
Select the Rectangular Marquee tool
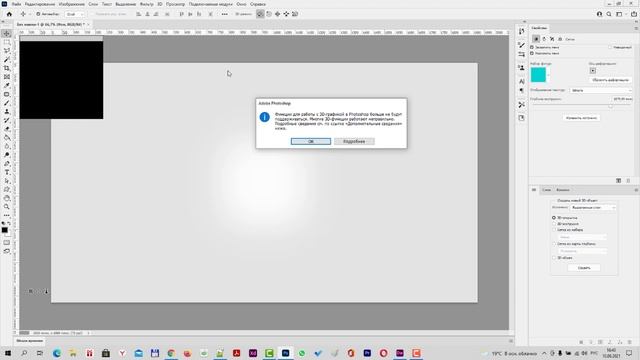pos(7,42)
